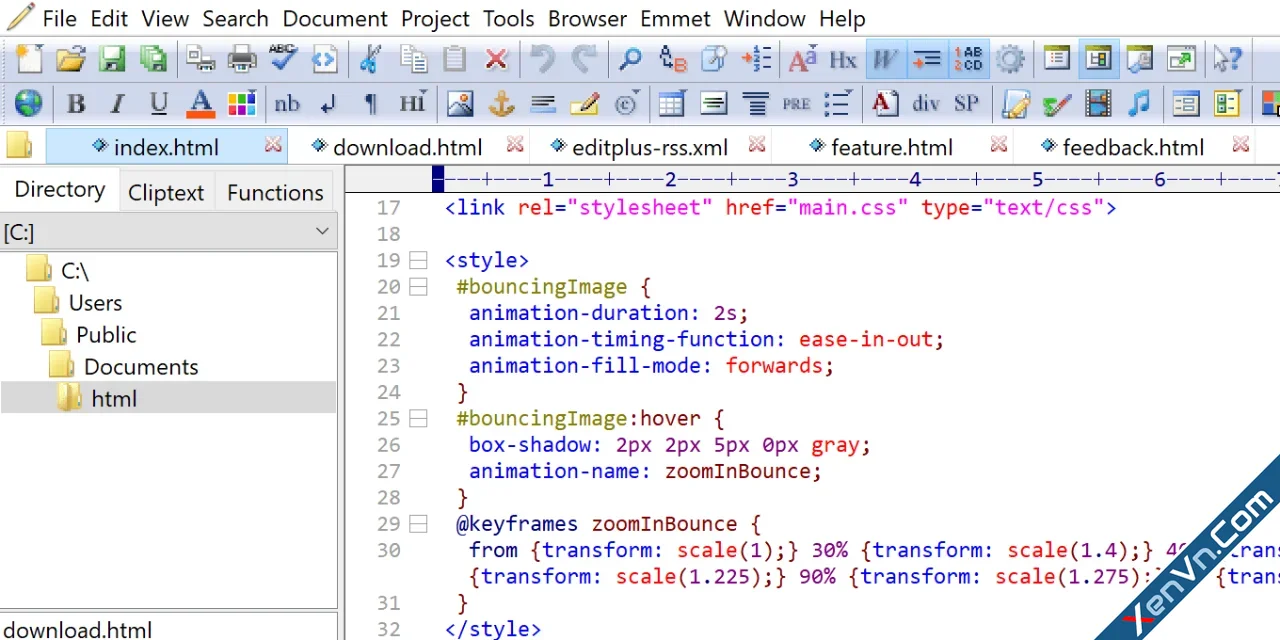Click the context help cursor icon
This screenshot has width=1280, height=640.
pyautogui.click(x=1227, y=59)
